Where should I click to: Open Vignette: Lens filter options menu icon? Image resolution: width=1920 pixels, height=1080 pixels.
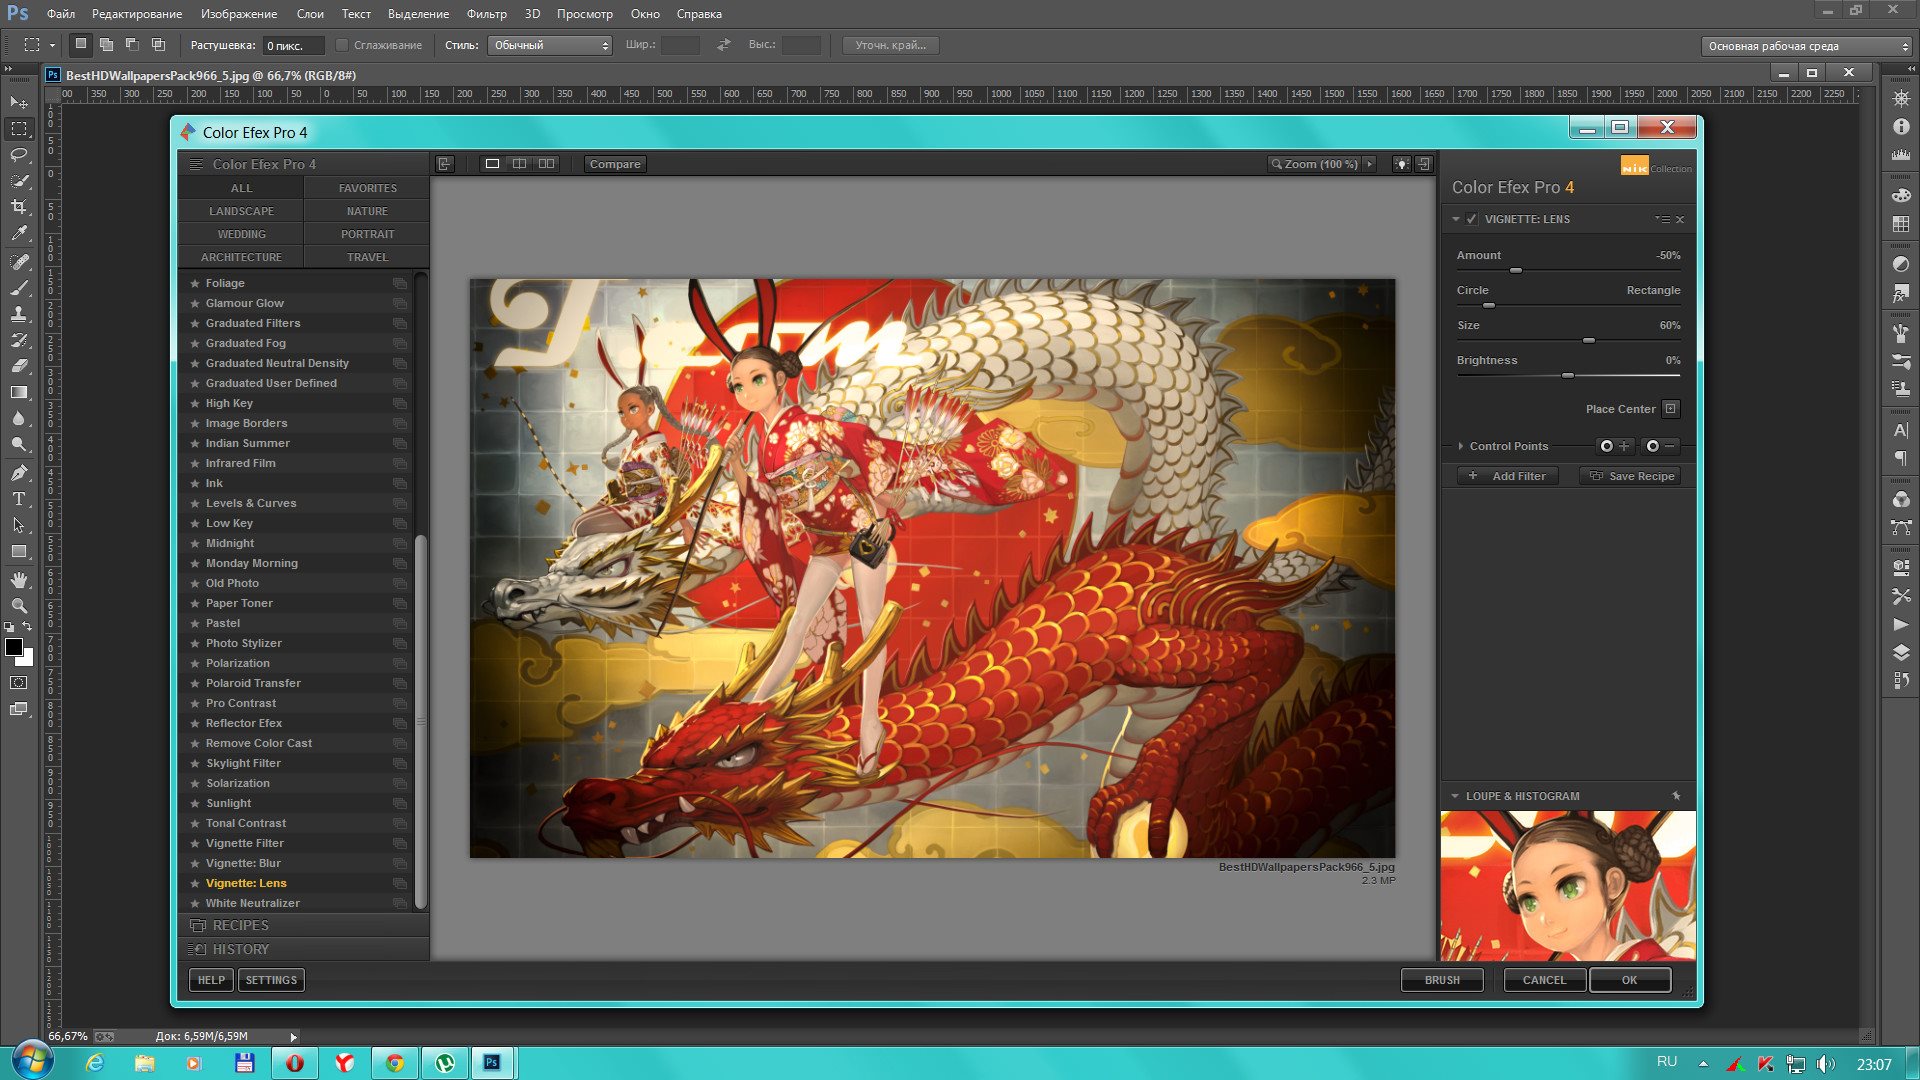1663,219
